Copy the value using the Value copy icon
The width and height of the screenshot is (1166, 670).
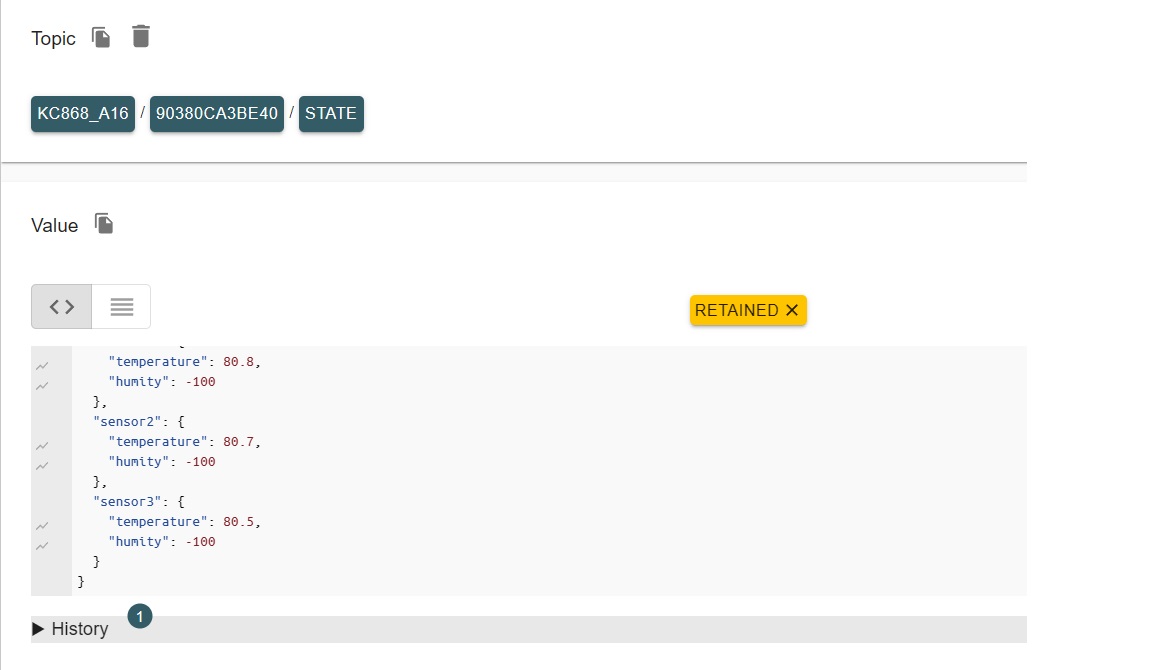[x=104, y=223]
